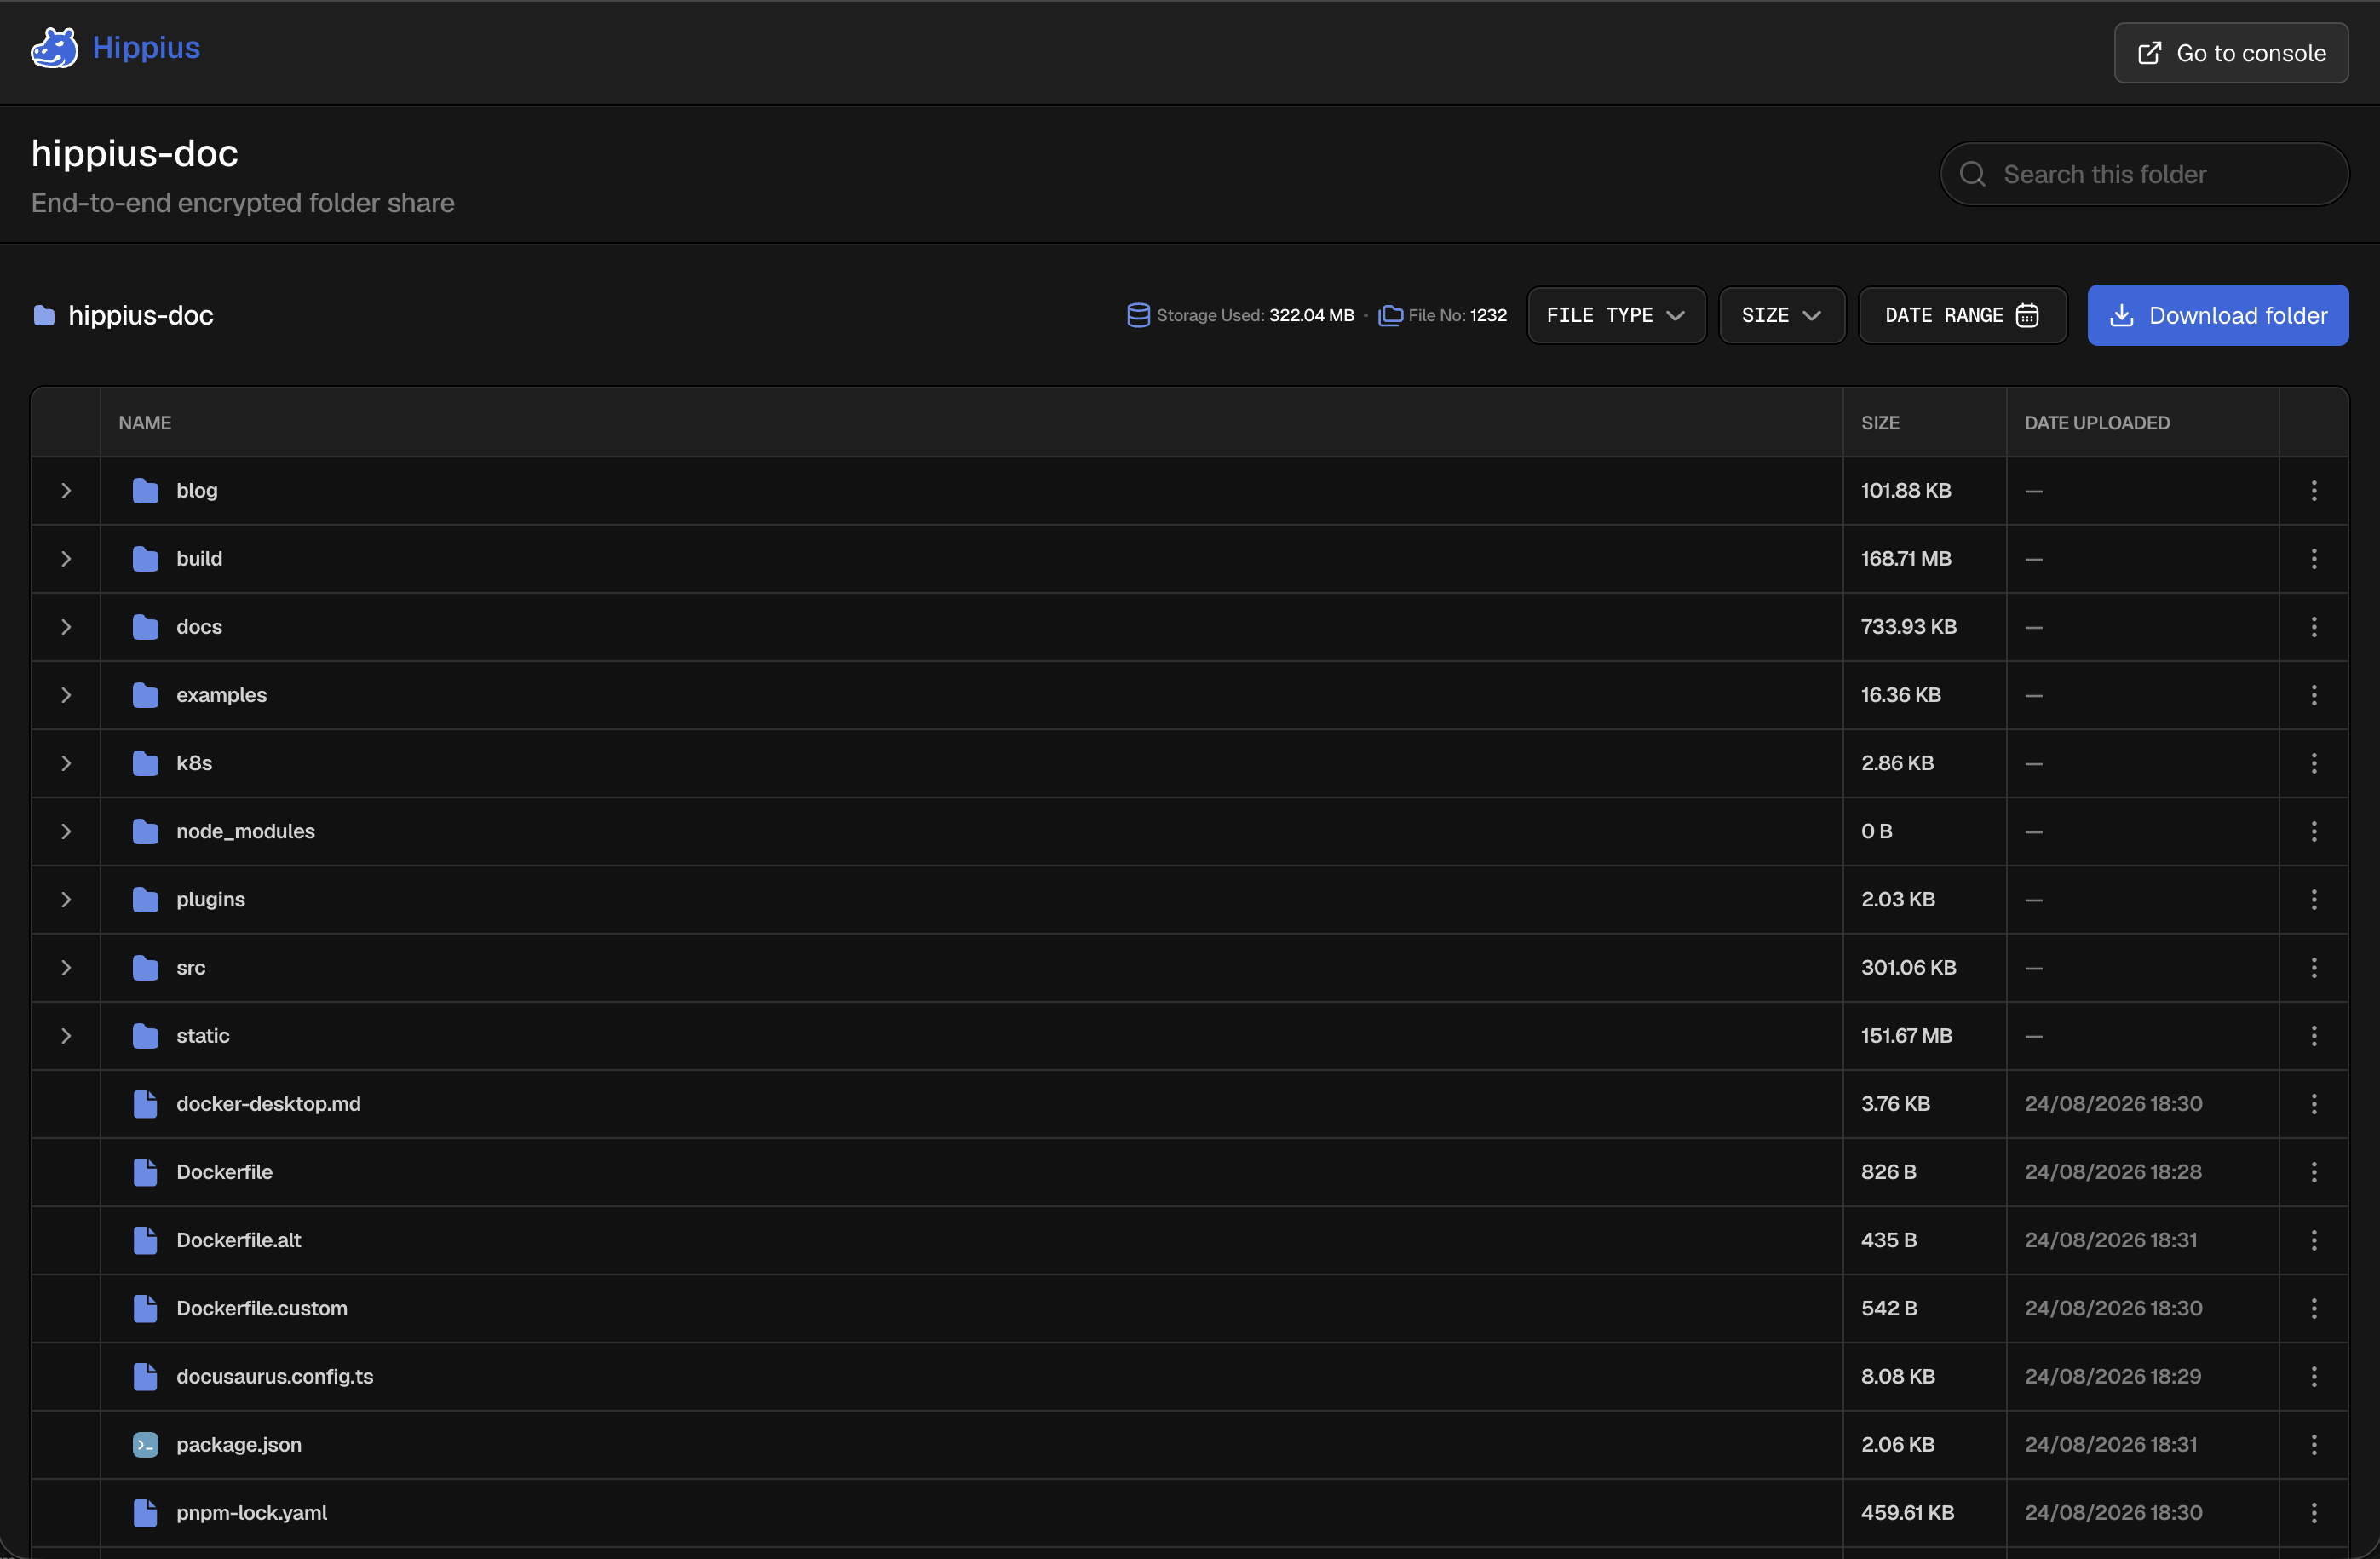Open more options for docs folder
Screen dimensions: 2380x1559
2314,627
